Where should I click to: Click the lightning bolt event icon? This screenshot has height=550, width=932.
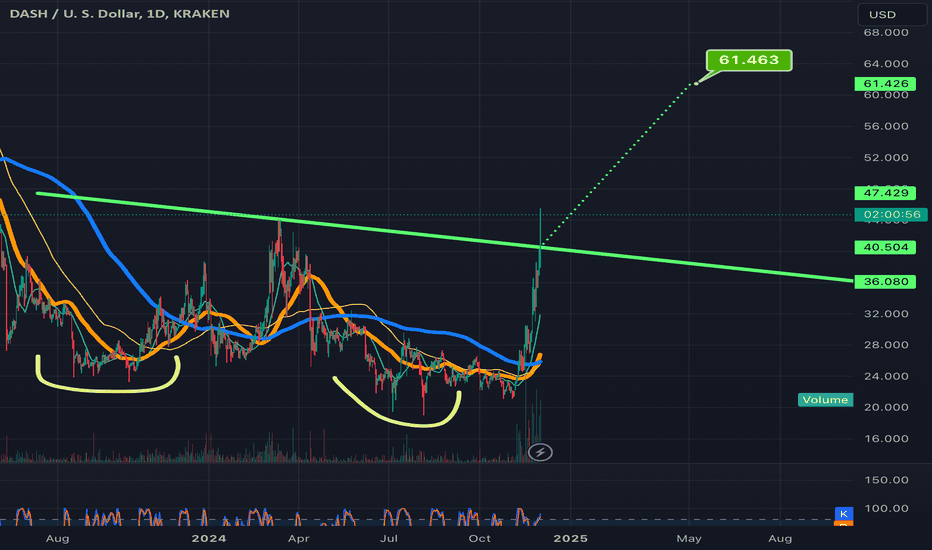pyautogui.click(x=540, y=452)
